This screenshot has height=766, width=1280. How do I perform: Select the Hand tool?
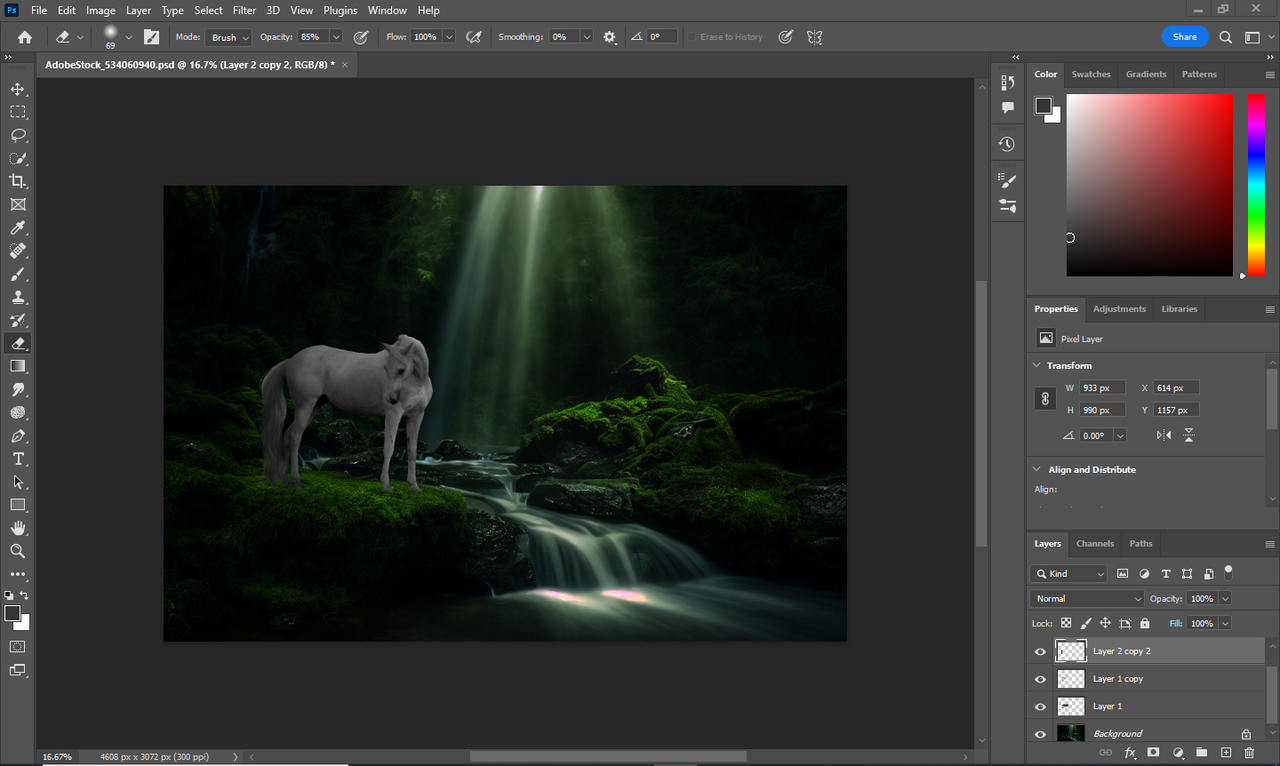(x=18, y=528)
